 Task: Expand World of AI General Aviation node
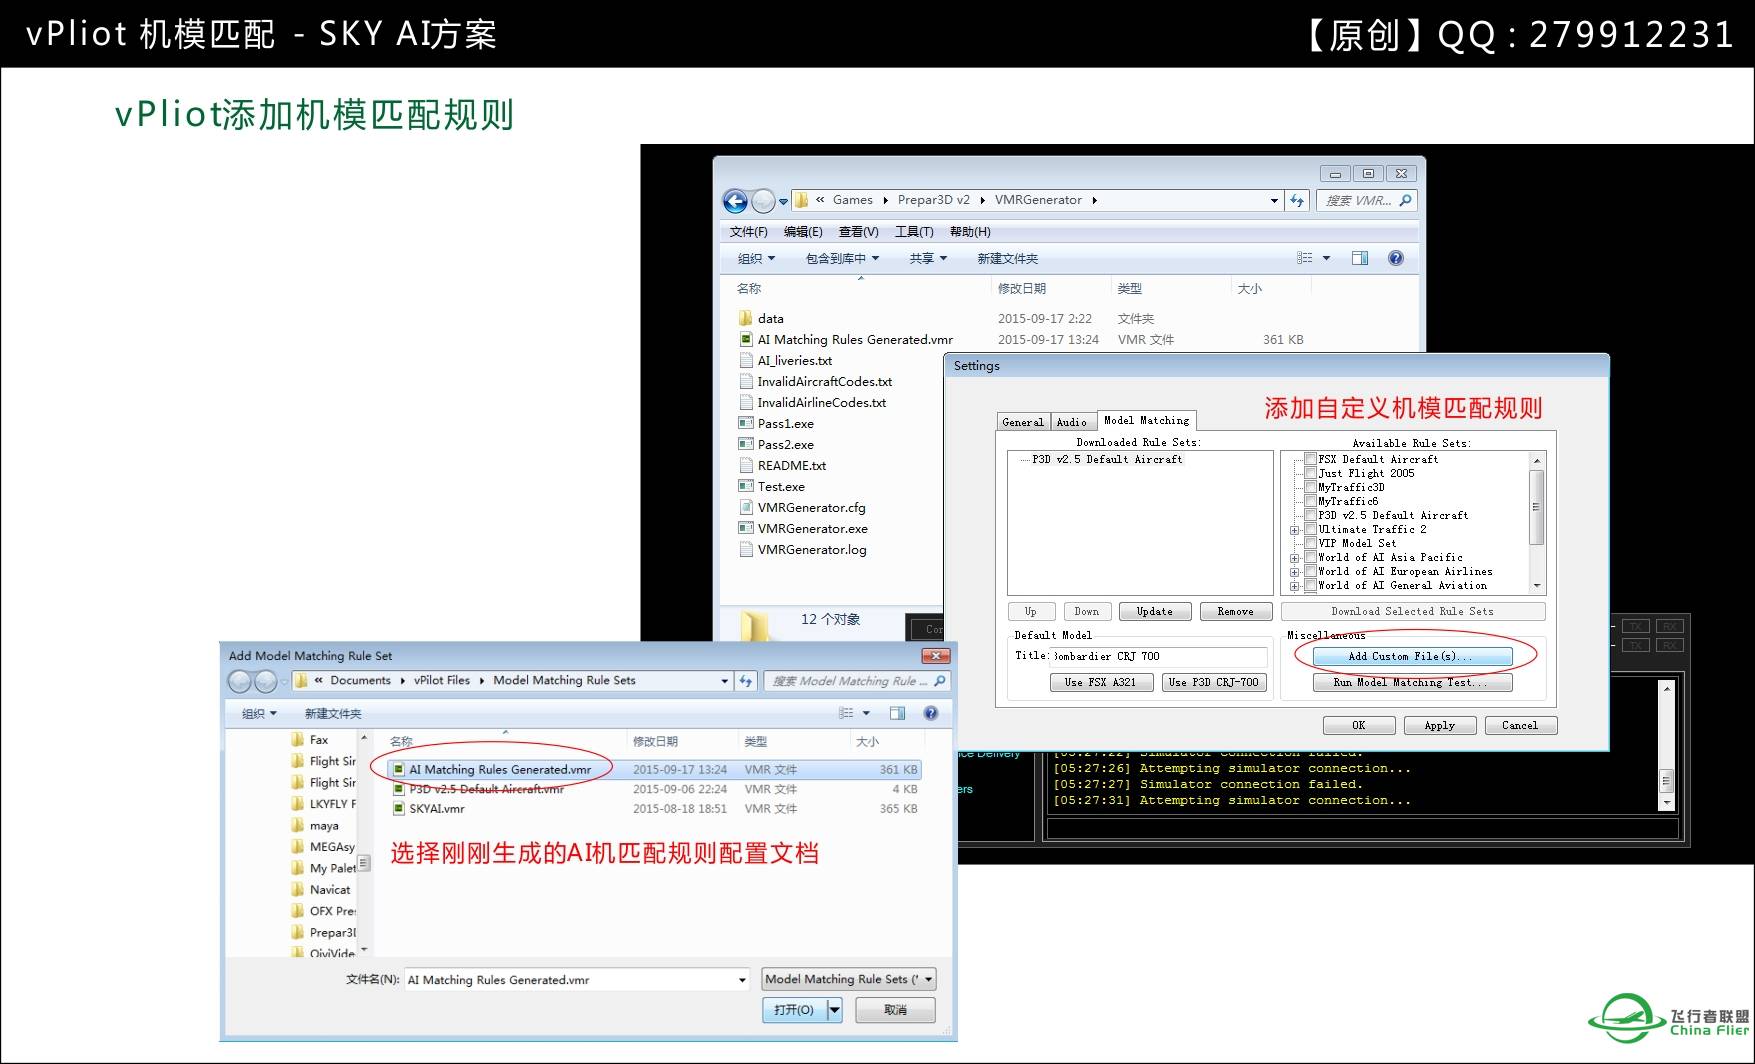pos(1295,586)
